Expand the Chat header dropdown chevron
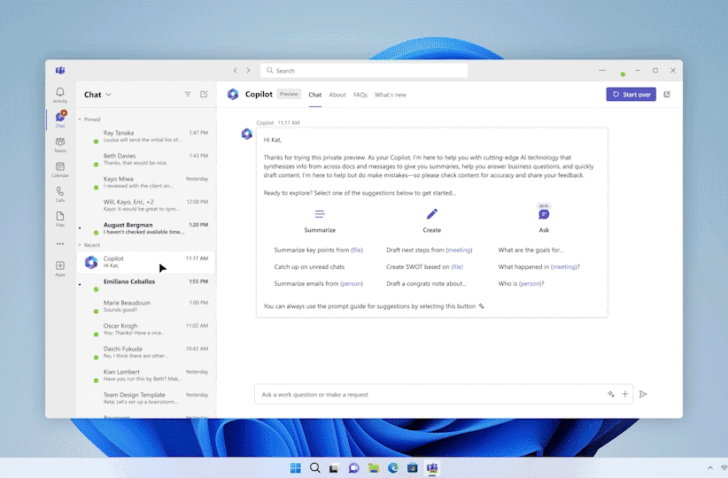 coord(109,95)
